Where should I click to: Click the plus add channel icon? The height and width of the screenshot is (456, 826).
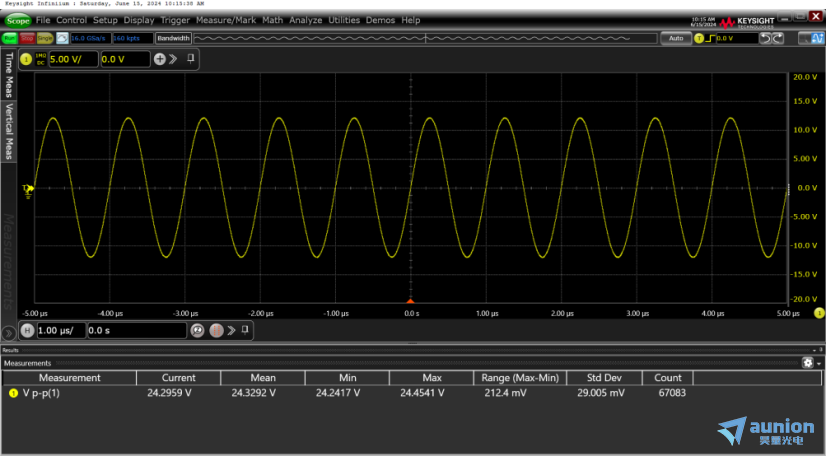160,60
